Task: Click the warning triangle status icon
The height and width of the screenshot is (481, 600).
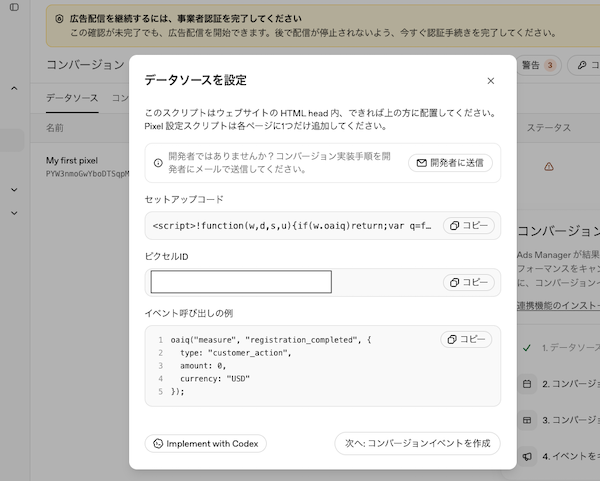Action: (x=549, y=166)
